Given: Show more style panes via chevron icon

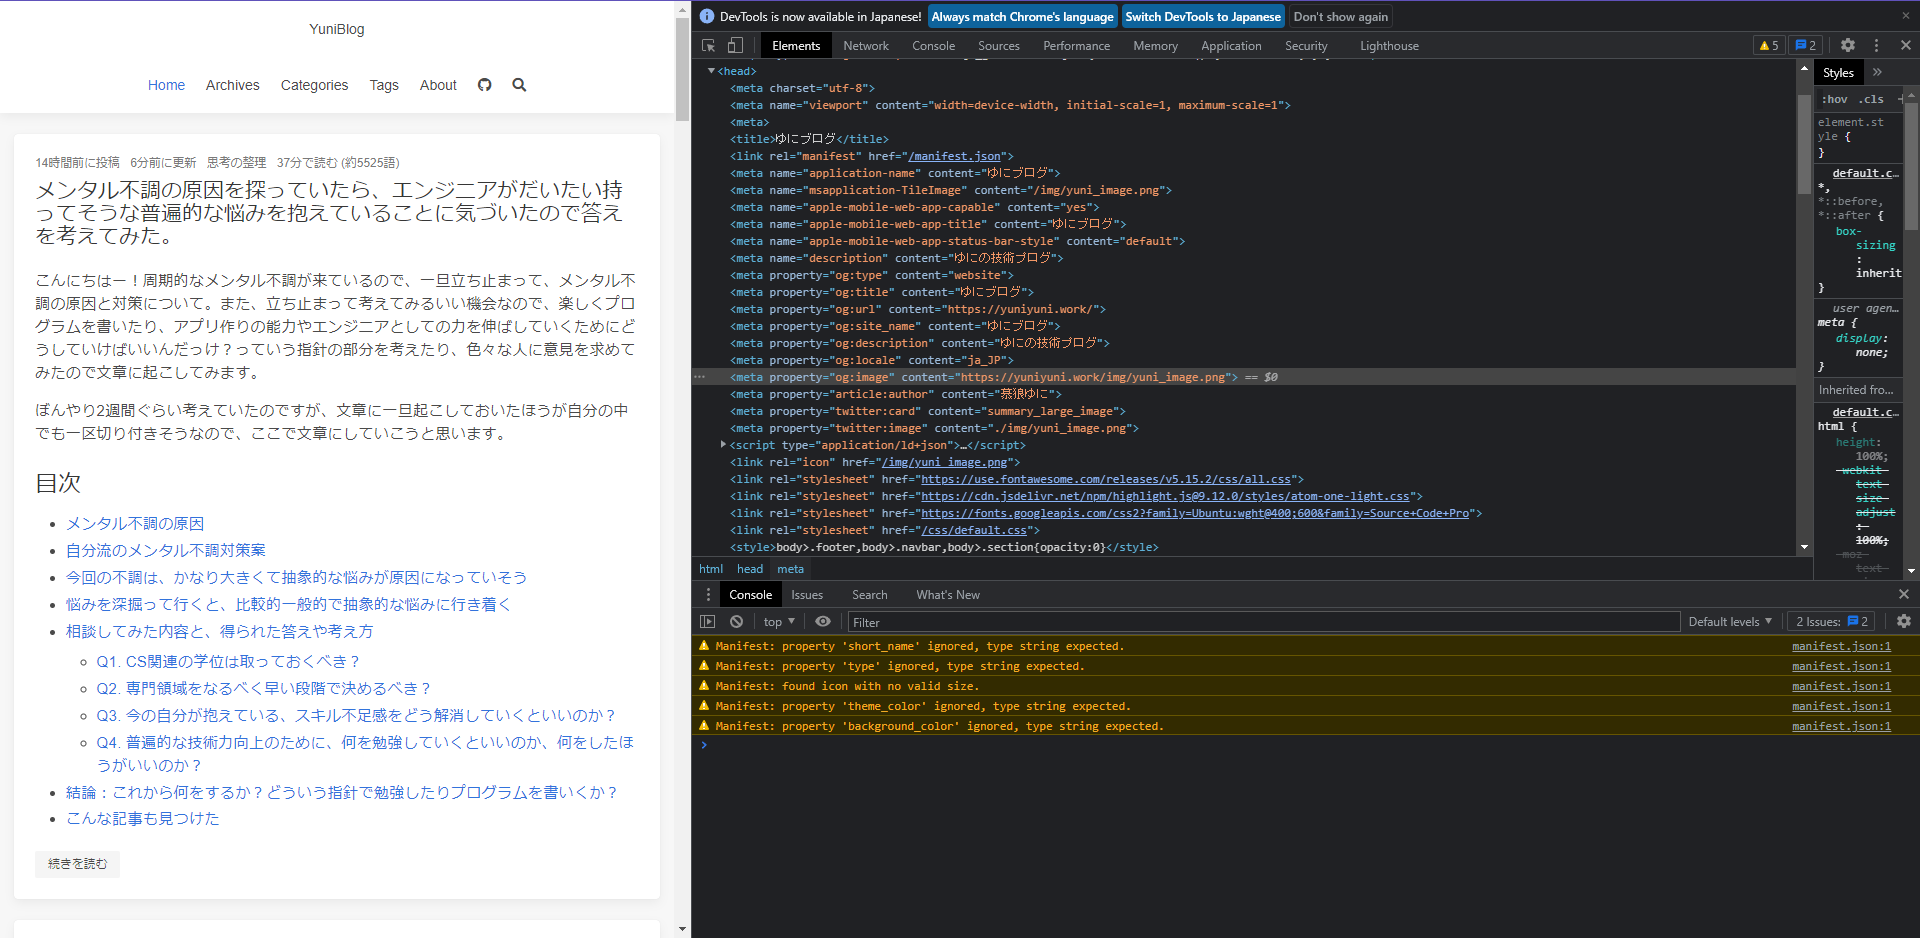Looking at the screenshot, I should click(x=1877, y=72).
